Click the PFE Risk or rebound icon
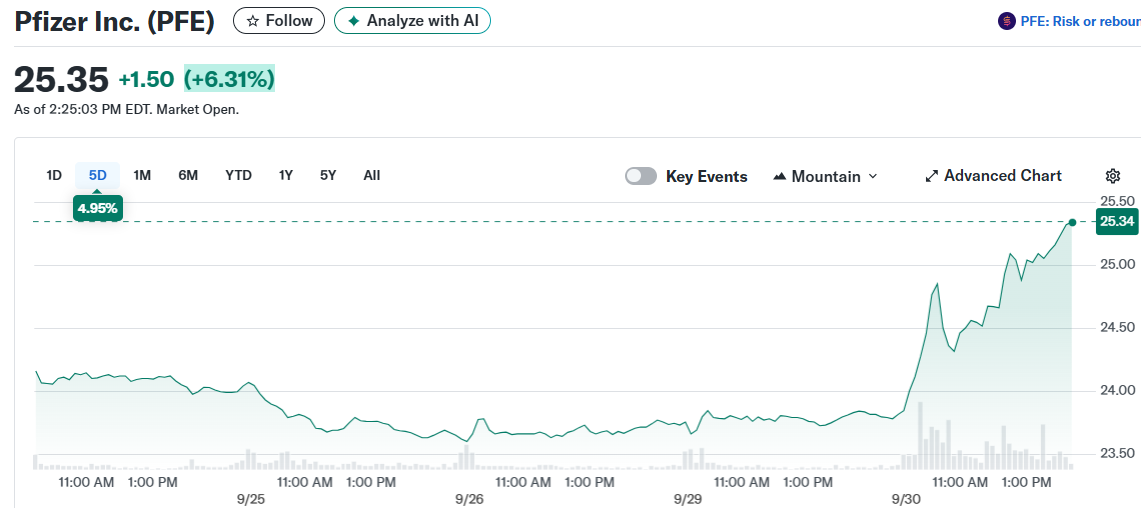 click(x=1006, y=21)
